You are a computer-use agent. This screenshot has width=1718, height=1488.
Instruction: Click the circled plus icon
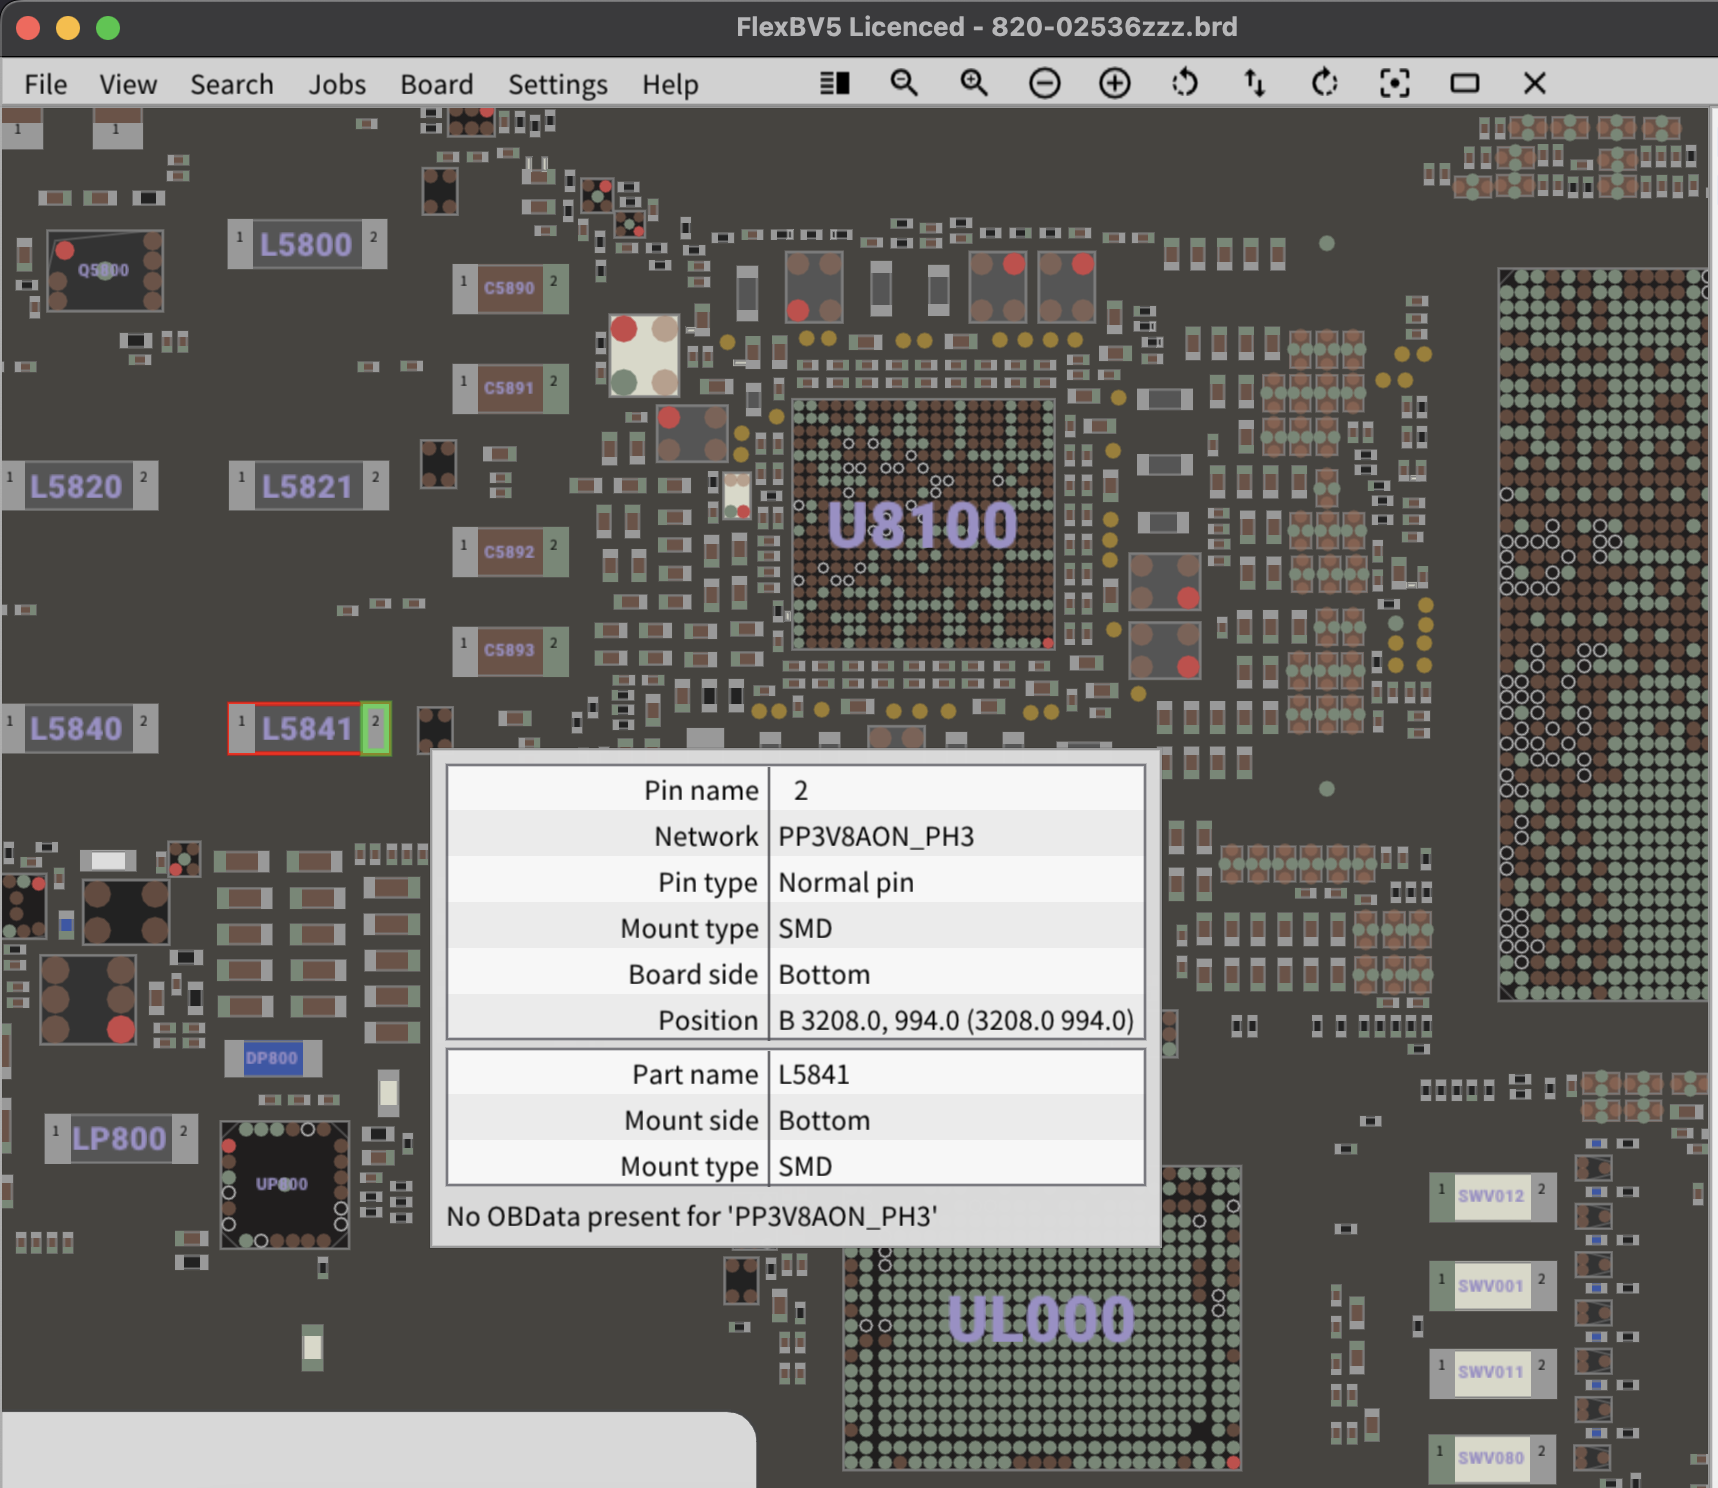tap(1114, 83)
